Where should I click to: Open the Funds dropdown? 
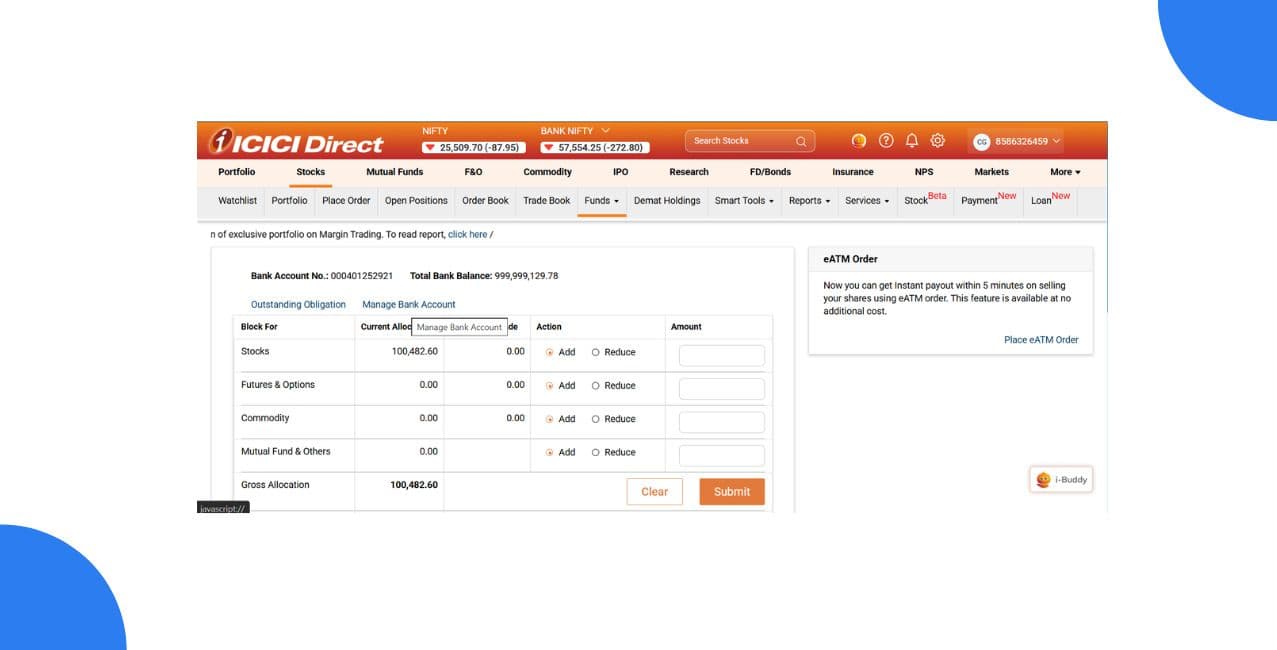pyautogui.click(x=601, y=201)
